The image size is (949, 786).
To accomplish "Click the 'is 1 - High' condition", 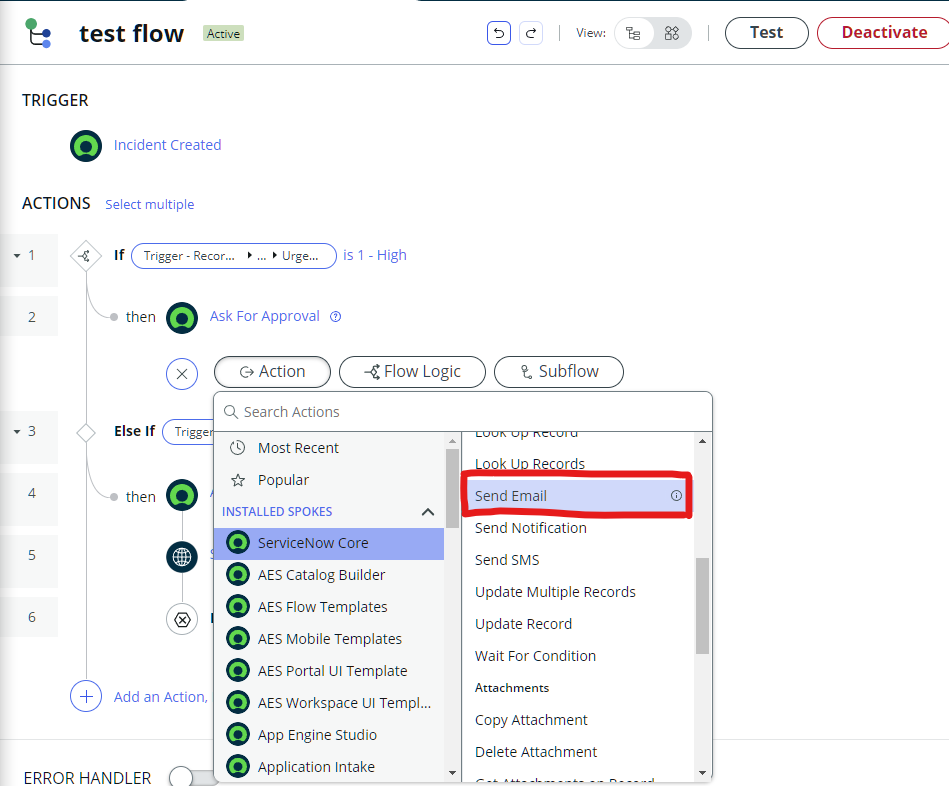I will pos(375,255).
